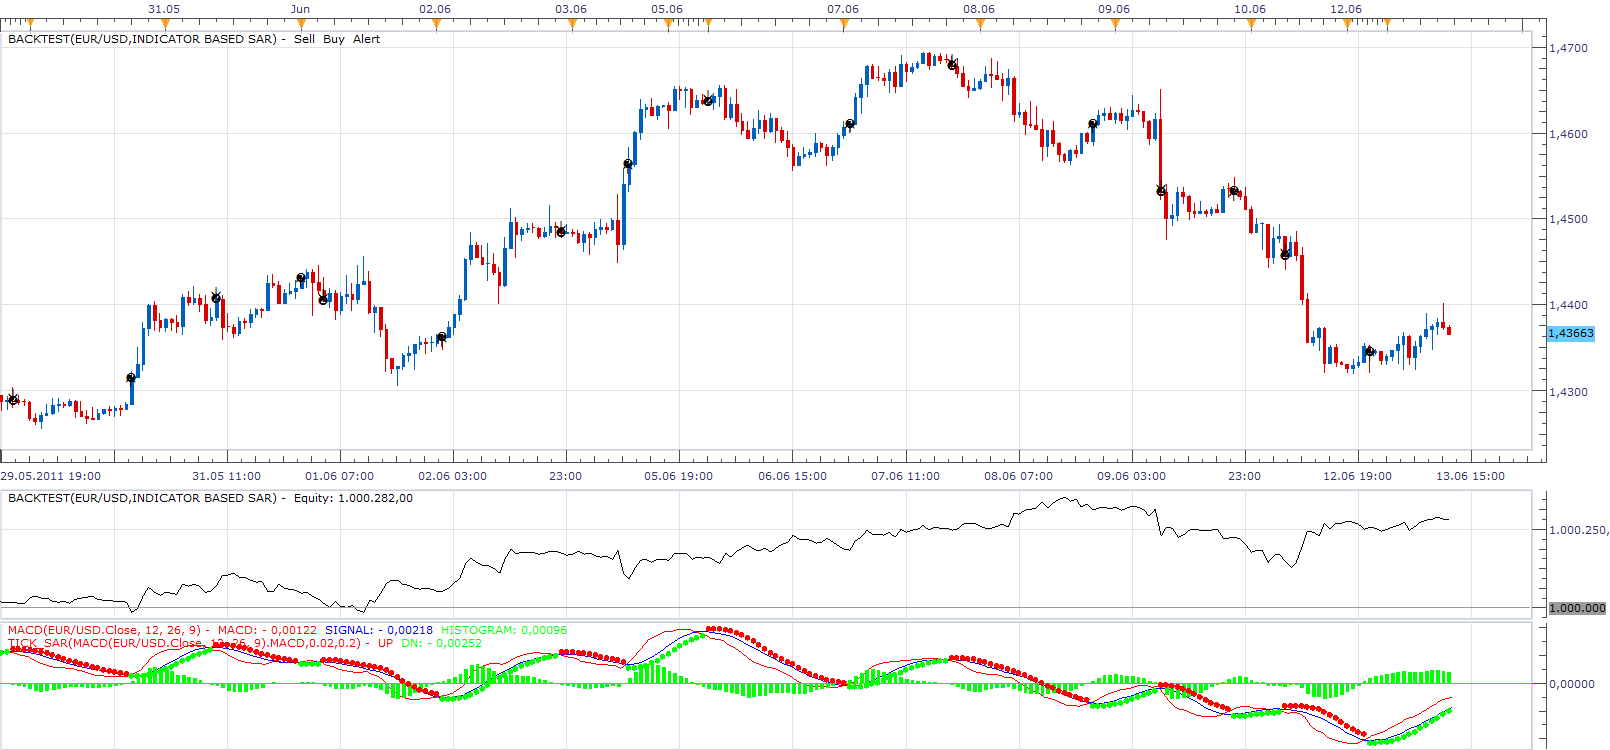Click the 1,4600 price axis label
This screenshot has height=750, width=1610.
click(1568, 134)
